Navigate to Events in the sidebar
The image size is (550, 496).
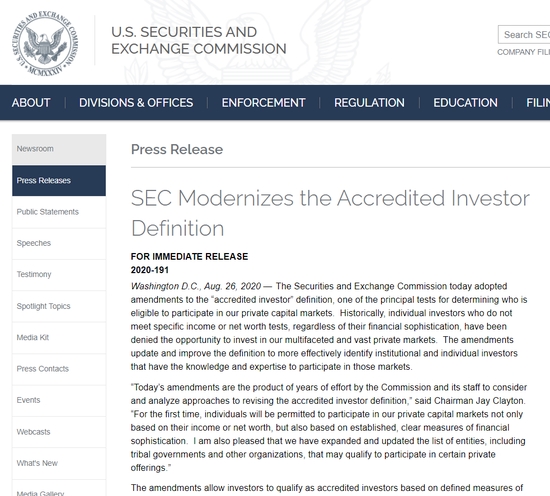coord(59,400)
